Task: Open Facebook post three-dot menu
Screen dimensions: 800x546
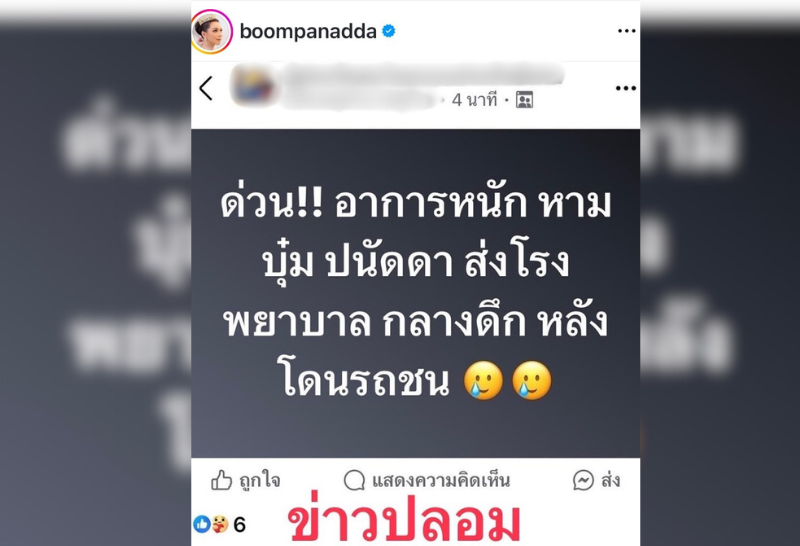Action: tap(626, 88)
